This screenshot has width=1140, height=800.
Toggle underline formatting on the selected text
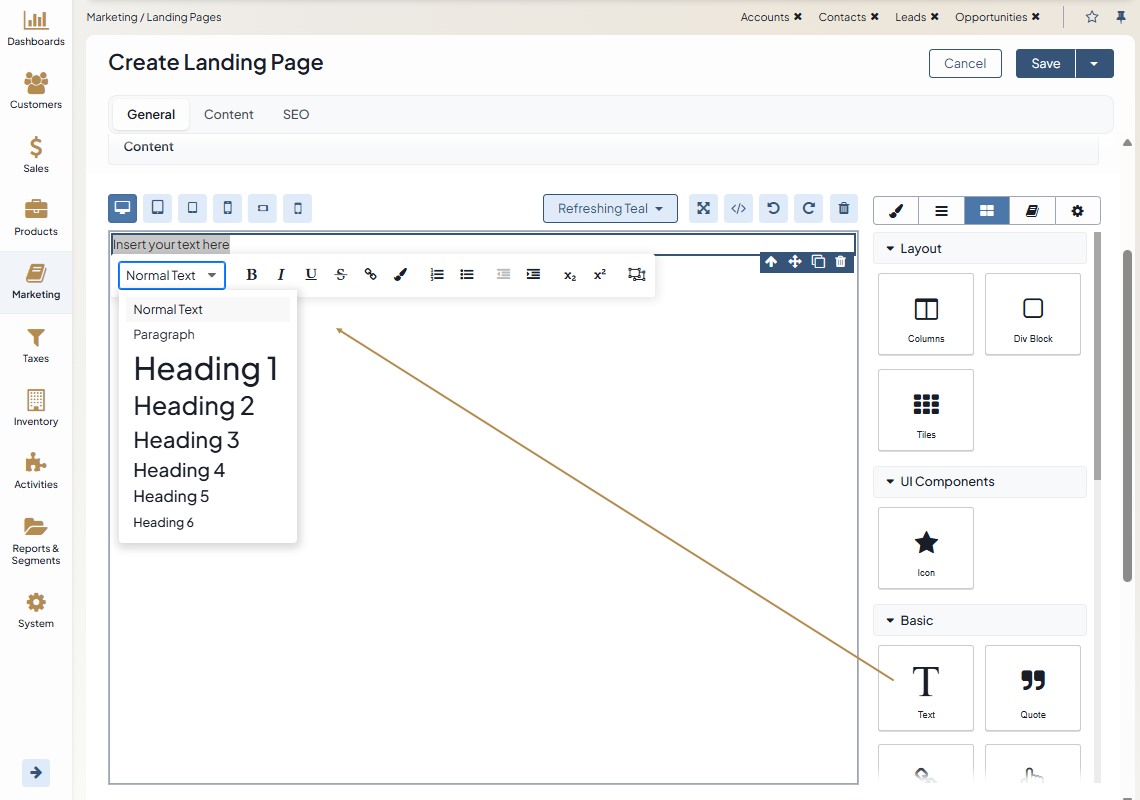311,275
